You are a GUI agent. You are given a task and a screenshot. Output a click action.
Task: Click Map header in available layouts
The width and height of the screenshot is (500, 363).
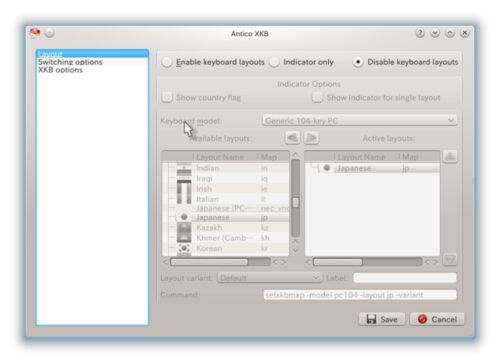(269, 157)
